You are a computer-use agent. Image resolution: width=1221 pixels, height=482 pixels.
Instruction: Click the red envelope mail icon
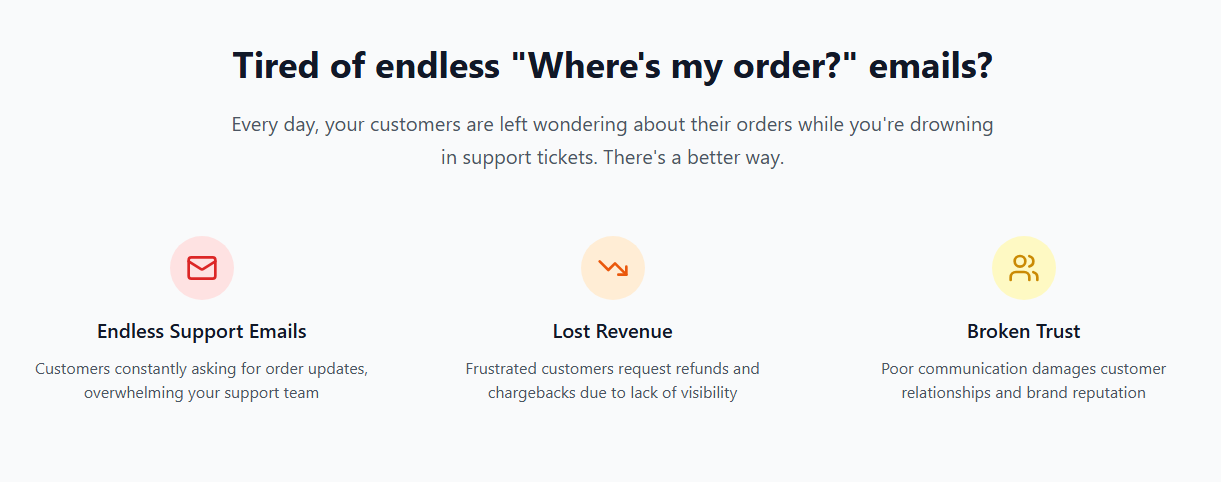tap(202, 268)
